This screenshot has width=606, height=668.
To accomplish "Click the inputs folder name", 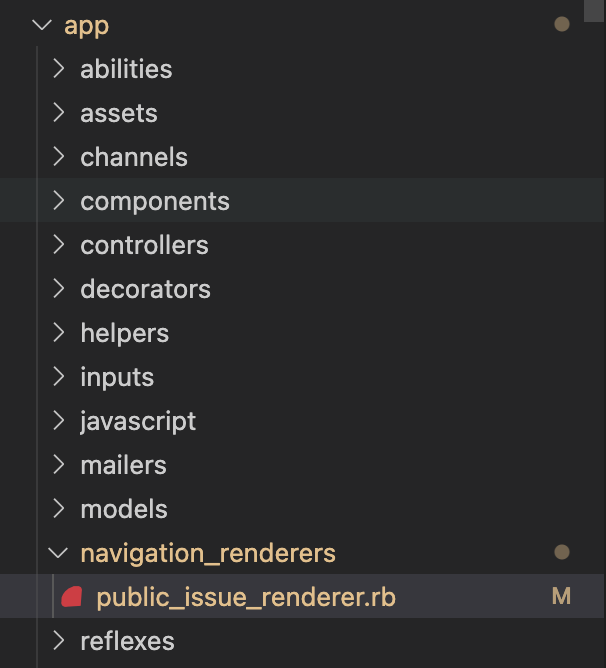I will [x=117, y=377].
